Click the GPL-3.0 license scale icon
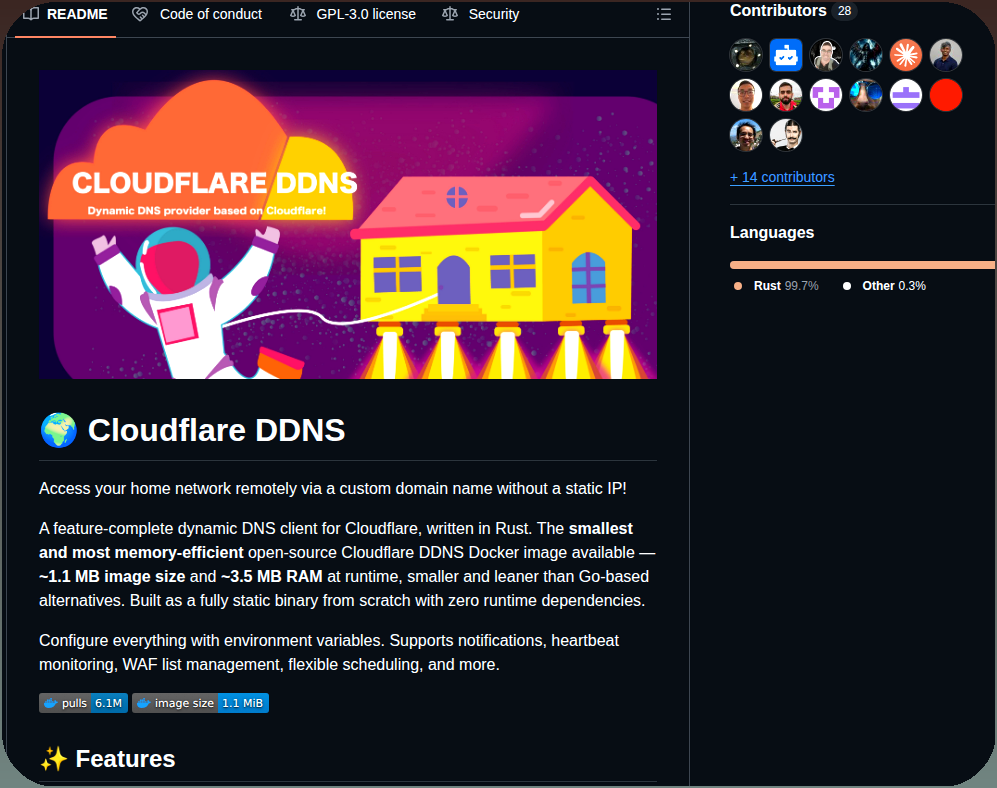 [298, 14]
